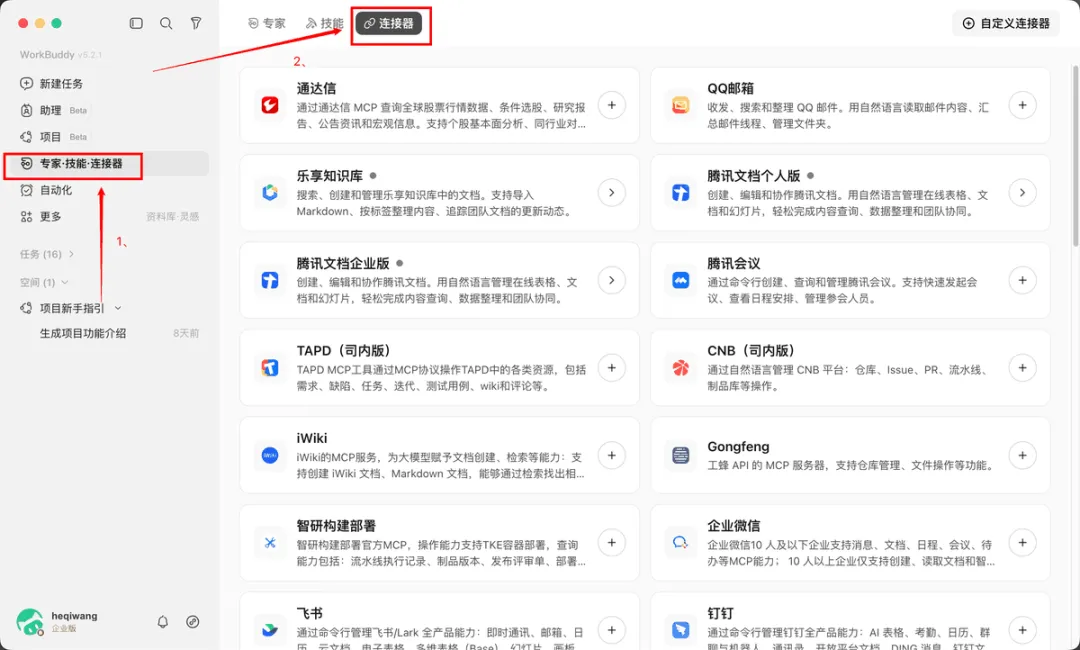
Task: Click the Gongfeng title text
Action: (738, 446)
